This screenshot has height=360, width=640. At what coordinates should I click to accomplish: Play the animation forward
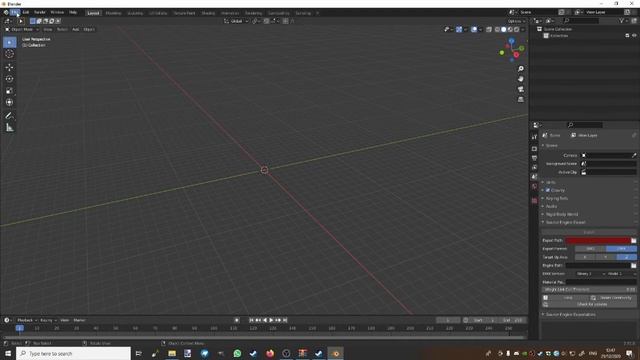[271, 320]
